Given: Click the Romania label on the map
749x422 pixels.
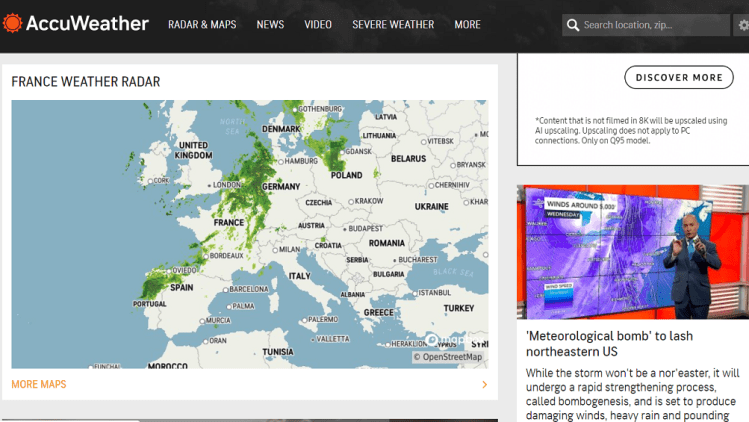Looking at the screenshot, I should point(386,243).
